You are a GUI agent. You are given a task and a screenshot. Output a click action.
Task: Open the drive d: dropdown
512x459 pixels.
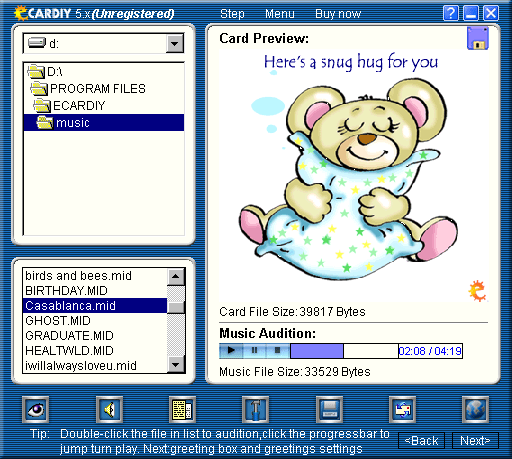point(175,43)
